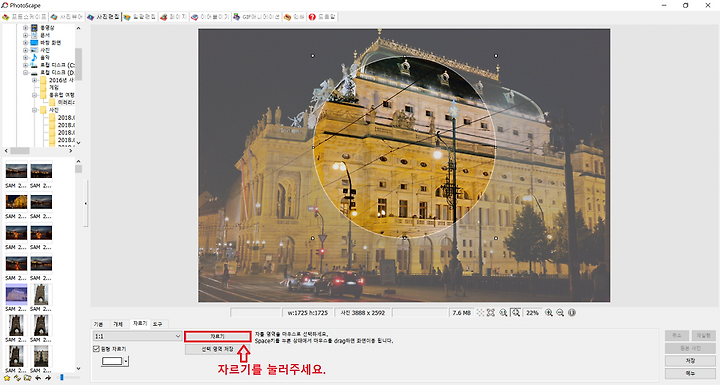Screen dimensions: 720x385
Task: Select the 음악 music library item
Action: coord(45,57)
